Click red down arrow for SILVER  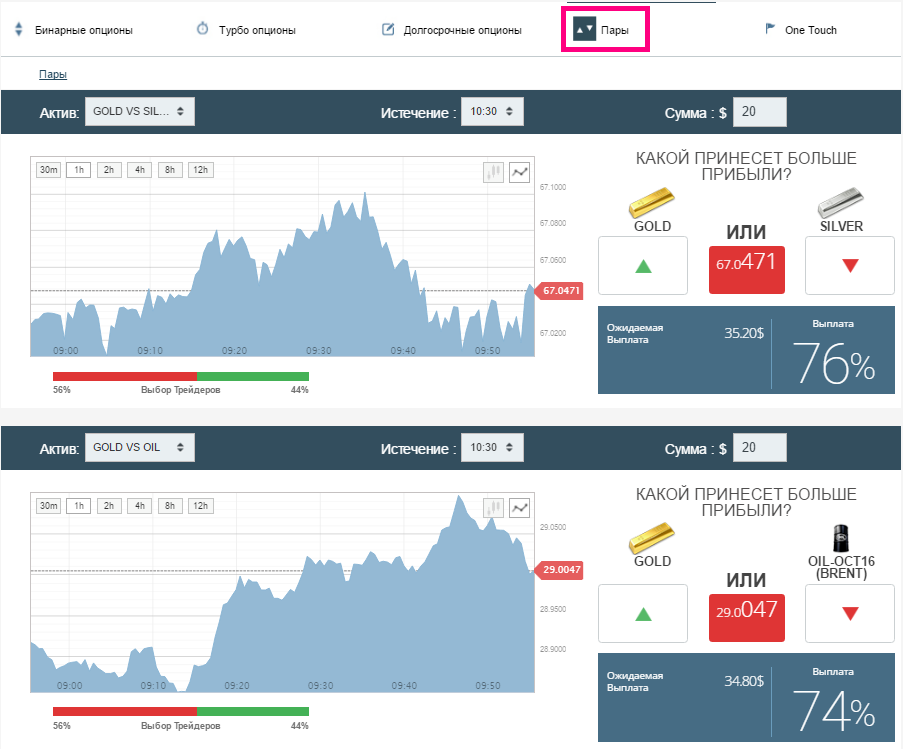(x=849, y=265)
